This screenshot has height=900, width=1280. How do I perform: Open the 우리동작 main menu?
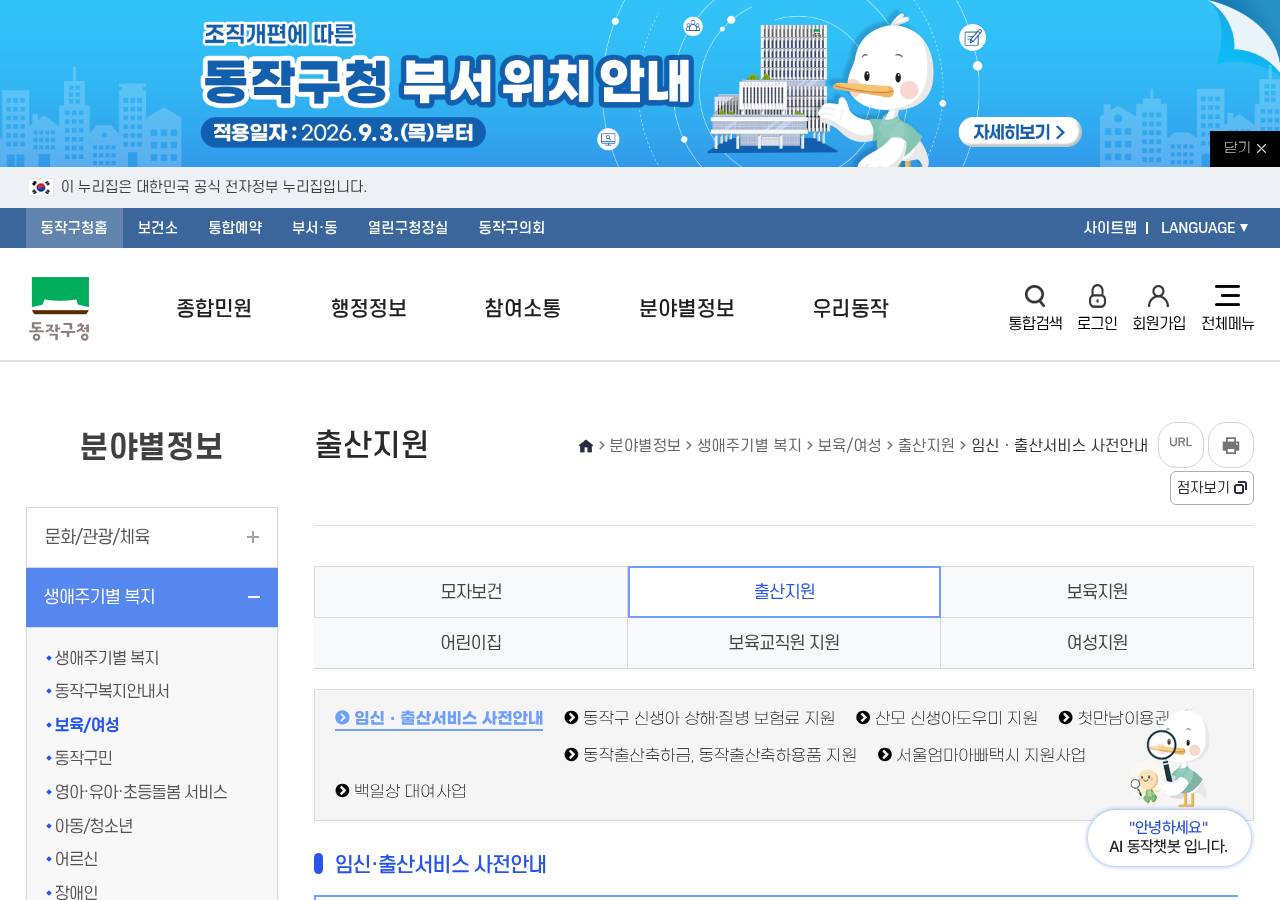pyautogui.click(x=850, y=308)
